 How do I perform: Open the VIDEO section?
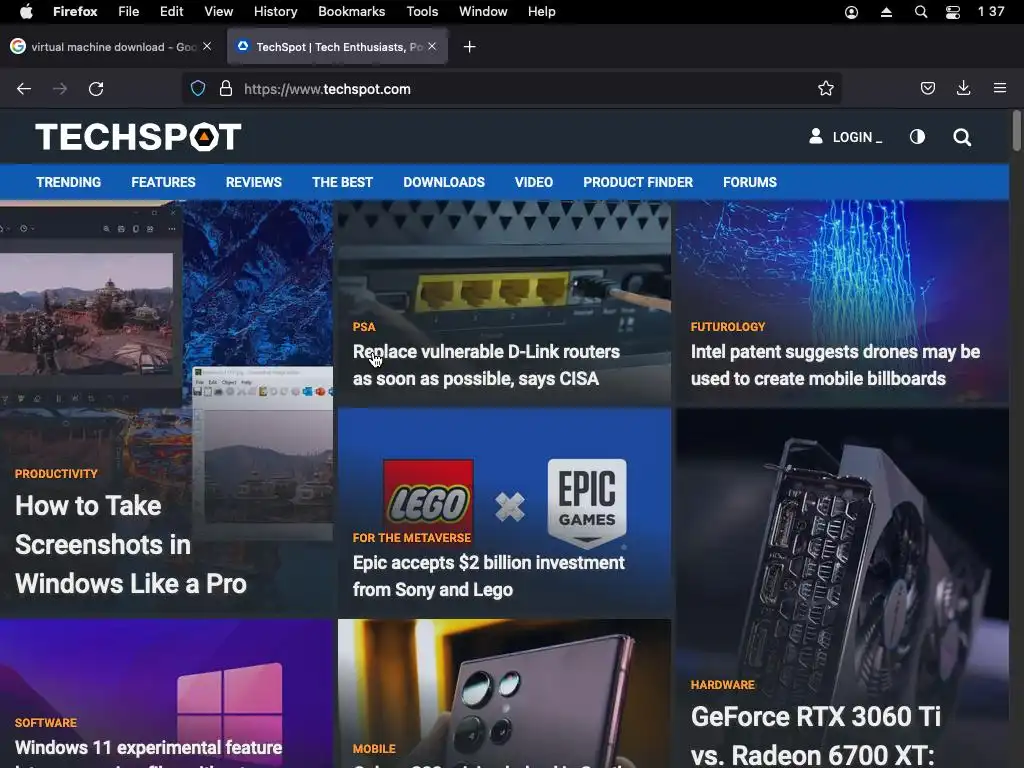pyautogui.click(x=534, y=182)
